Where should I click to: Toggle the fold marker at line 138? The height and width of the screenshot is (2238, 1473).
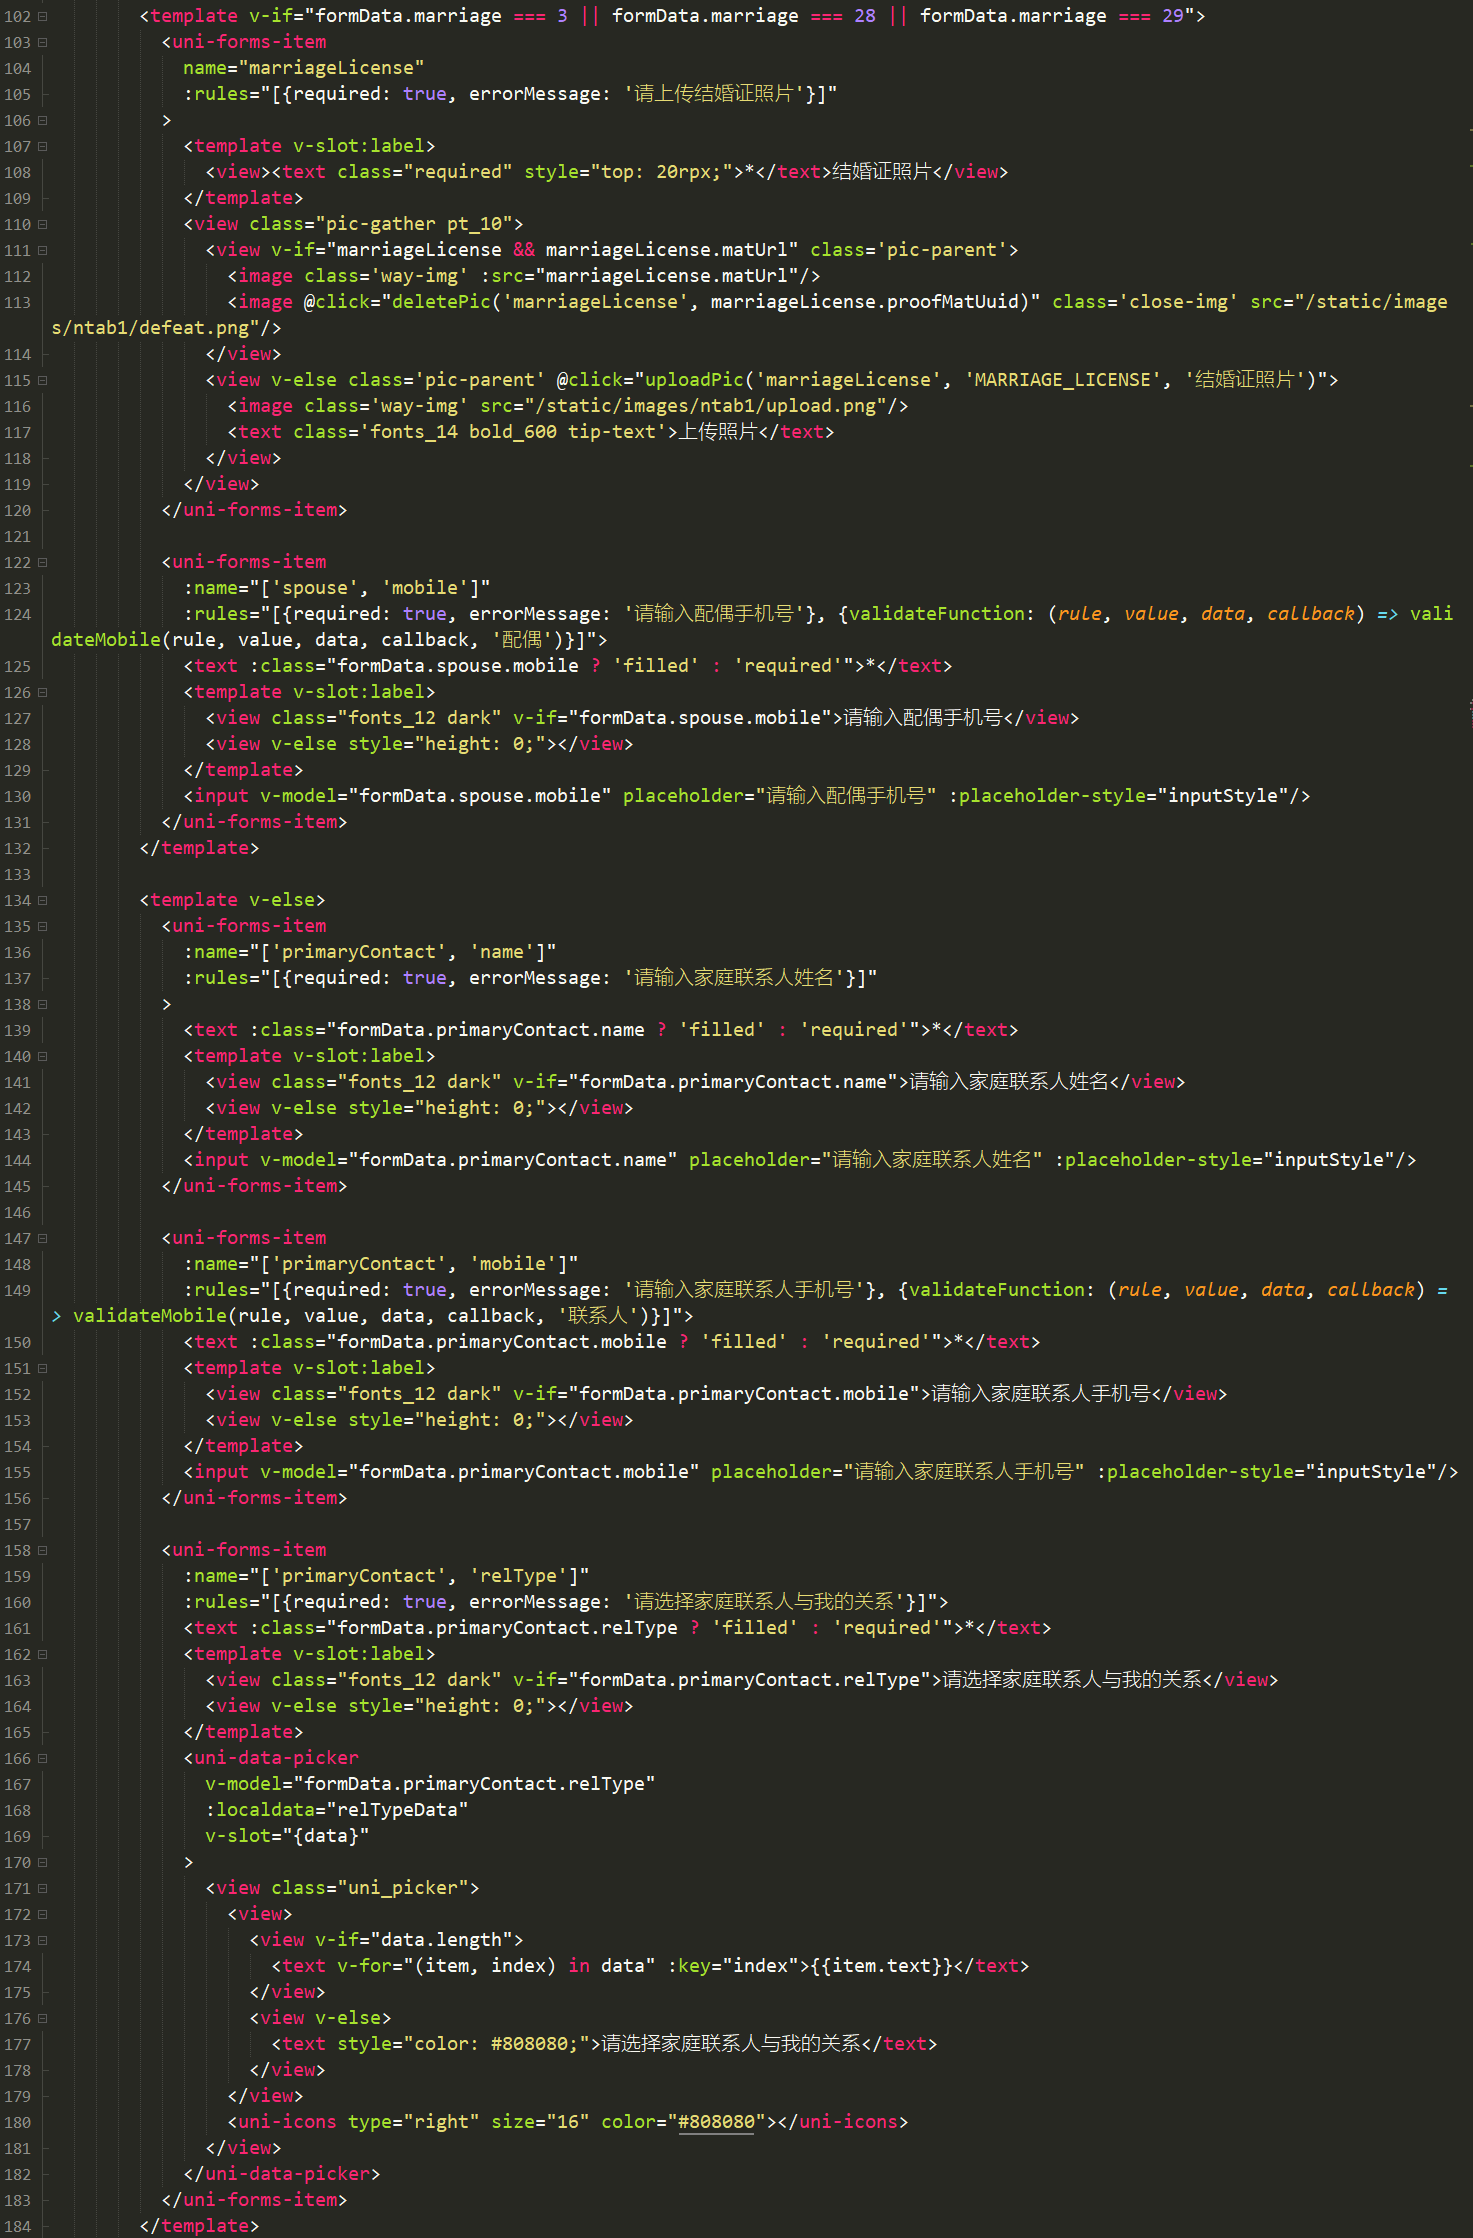(x=42, y=1004)
